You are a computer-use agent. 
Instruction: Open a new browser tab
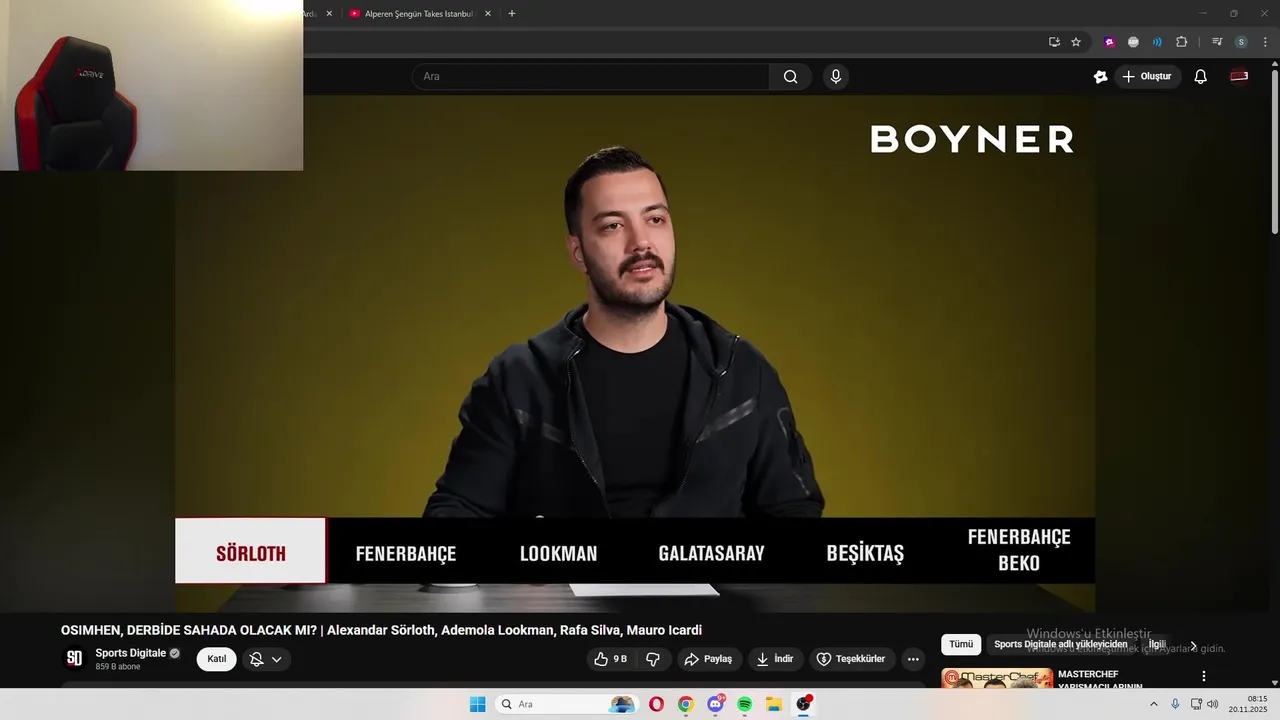[512, 14]
